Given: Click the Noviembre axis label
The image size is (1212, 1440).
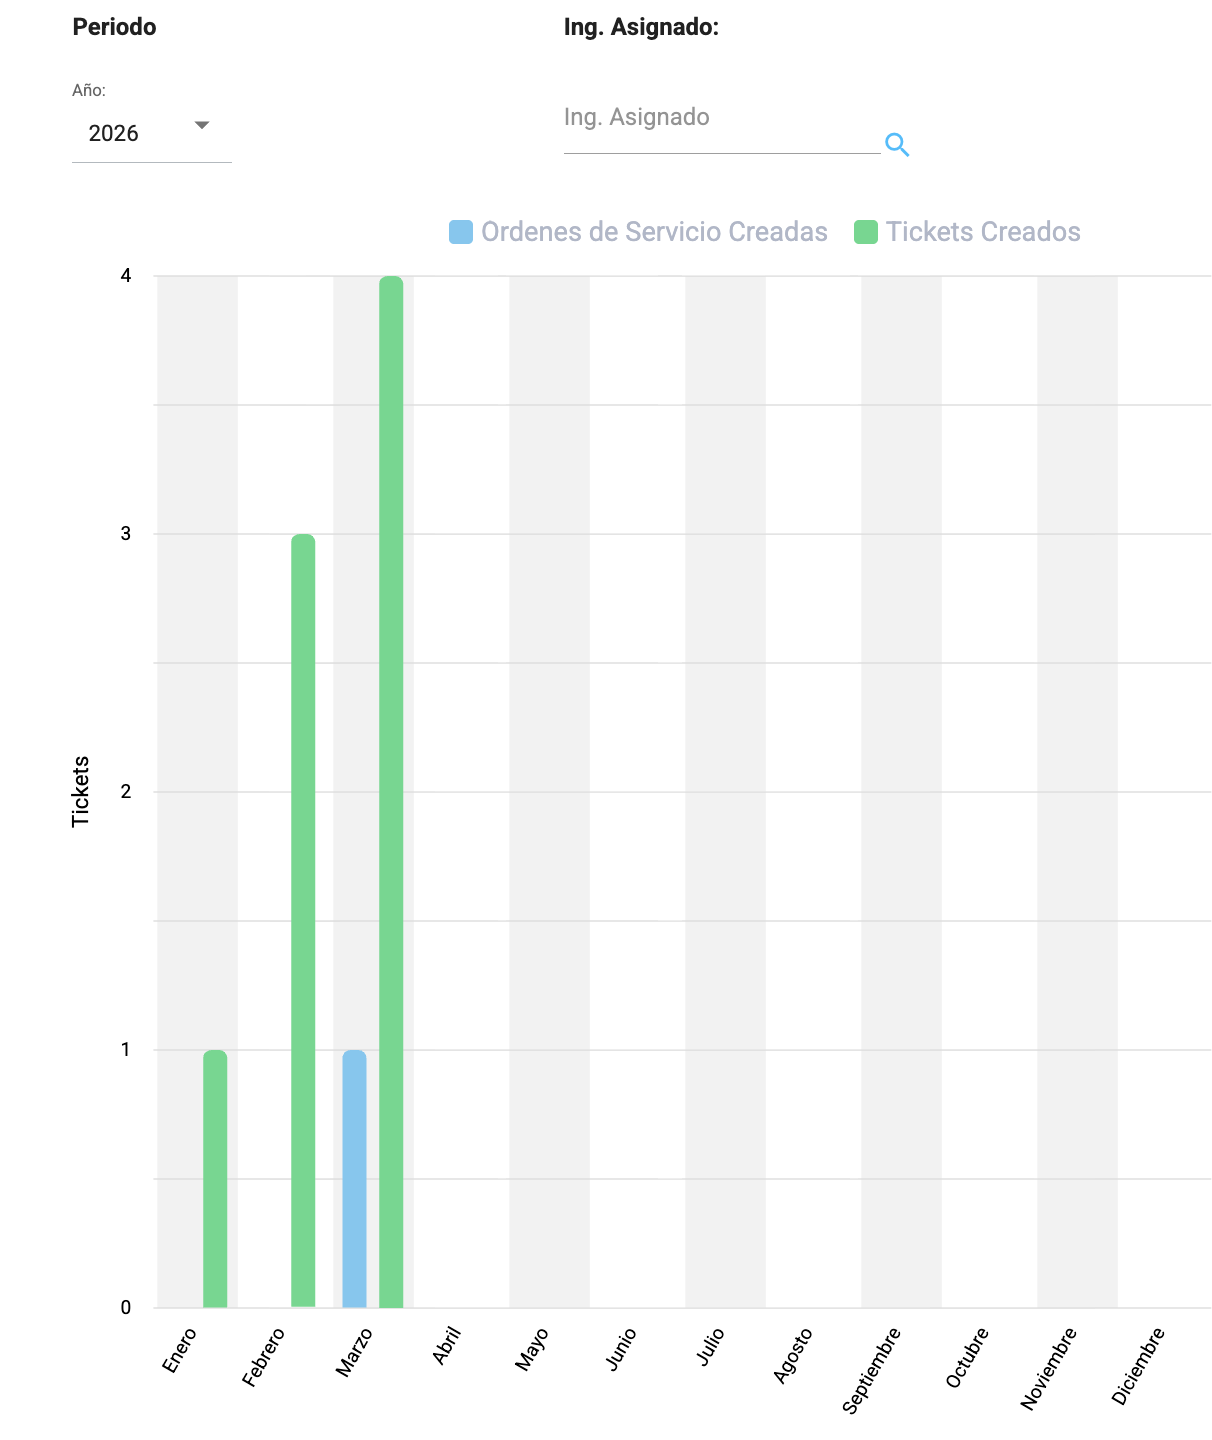Looking at the screenshot, I should (x=1048, y=1368).
